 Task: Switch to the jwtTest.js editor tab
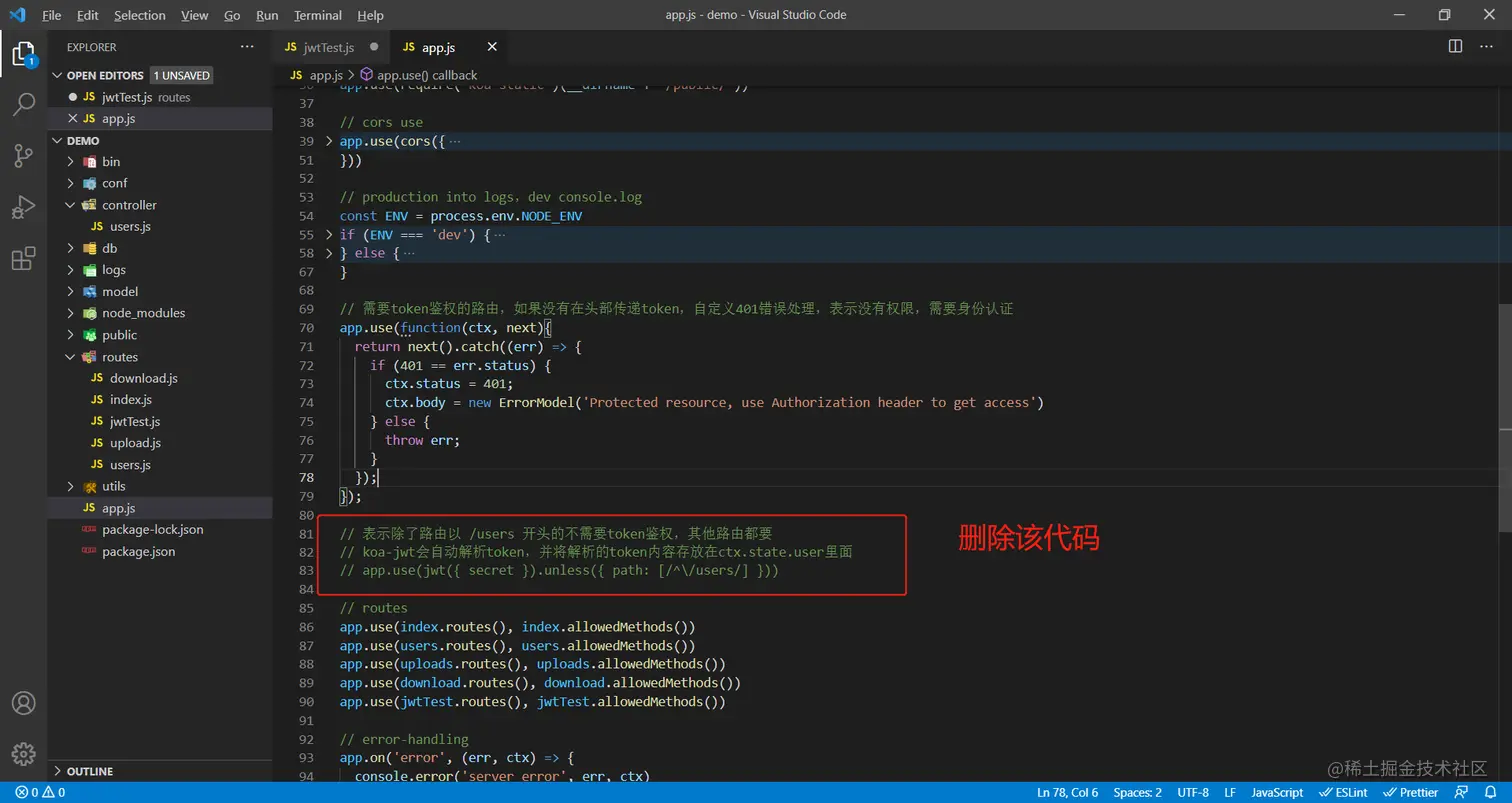point(330,47)
